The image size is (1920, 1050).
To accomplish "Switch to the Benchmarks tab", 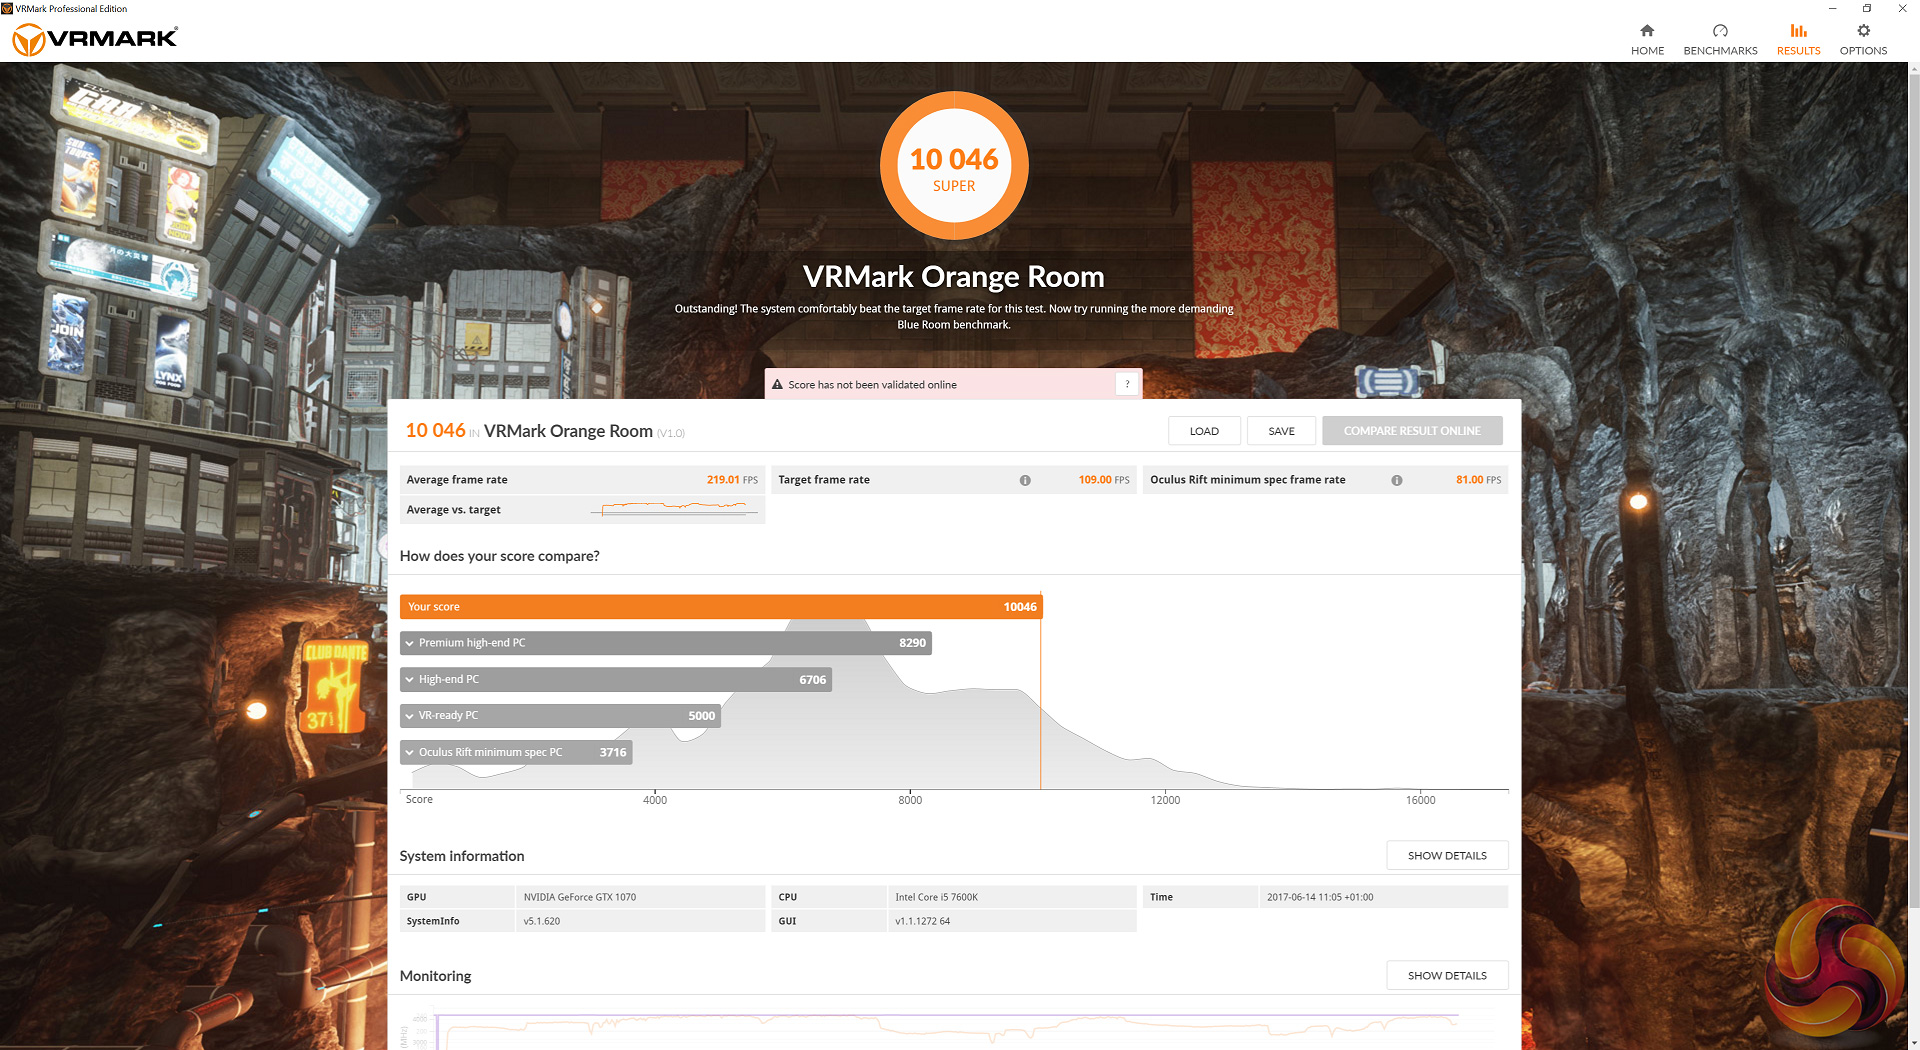I will coord(1720,40).
